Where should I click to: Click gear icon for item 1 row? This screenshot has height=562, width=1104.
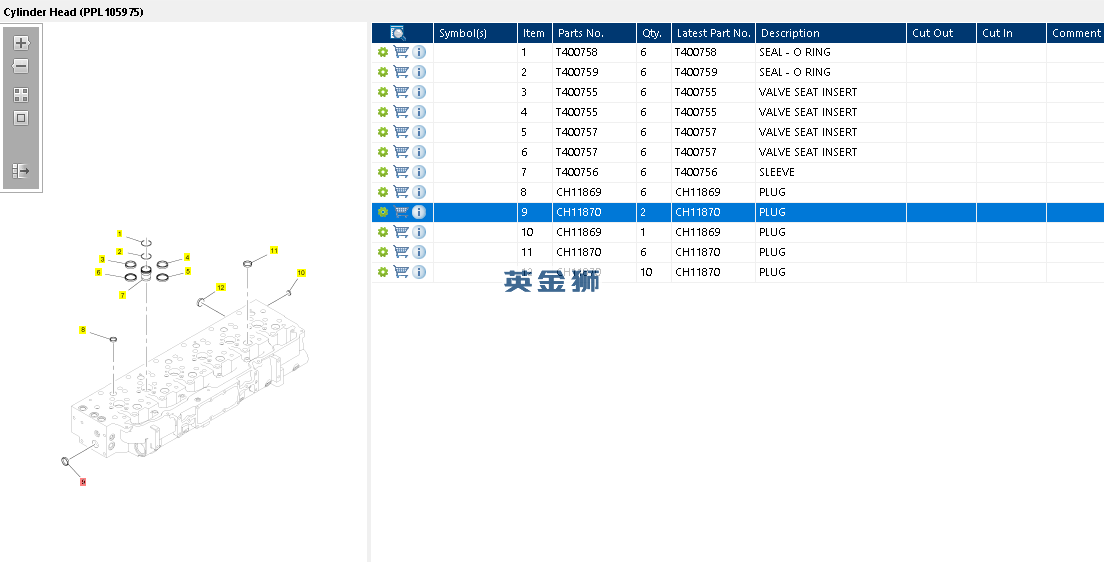point(383,52)
